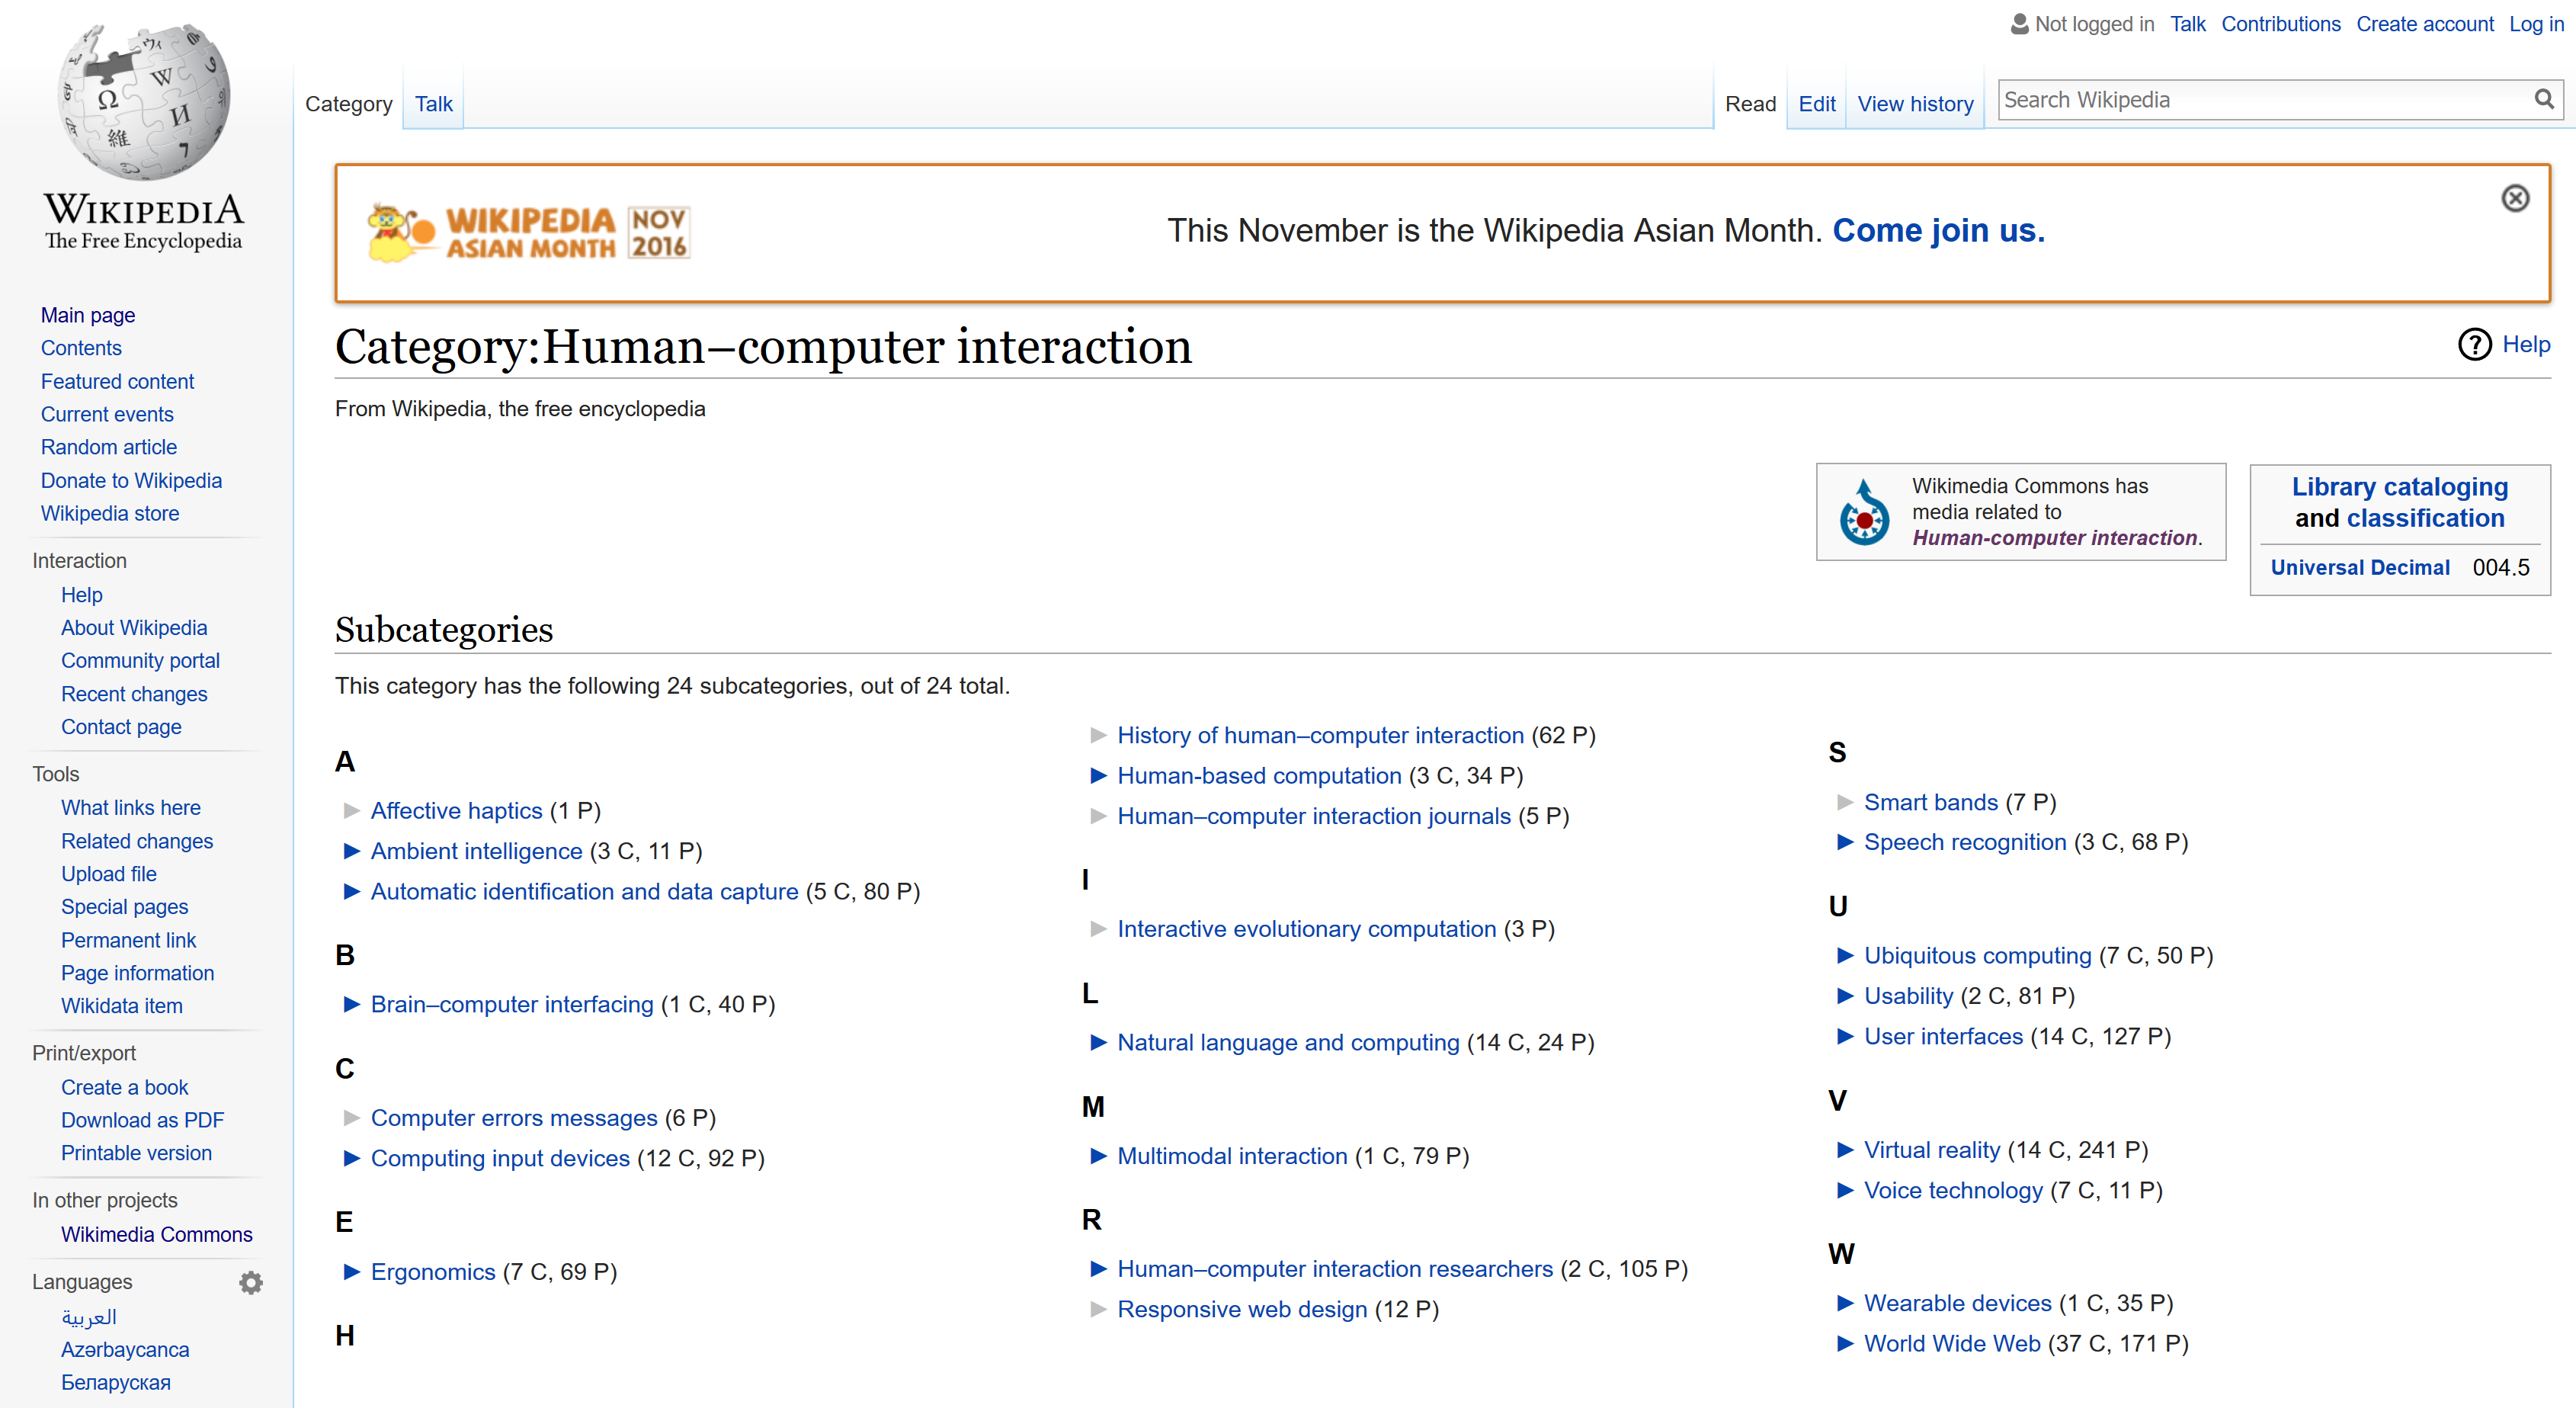Select the Read tab

(1750, 104)
